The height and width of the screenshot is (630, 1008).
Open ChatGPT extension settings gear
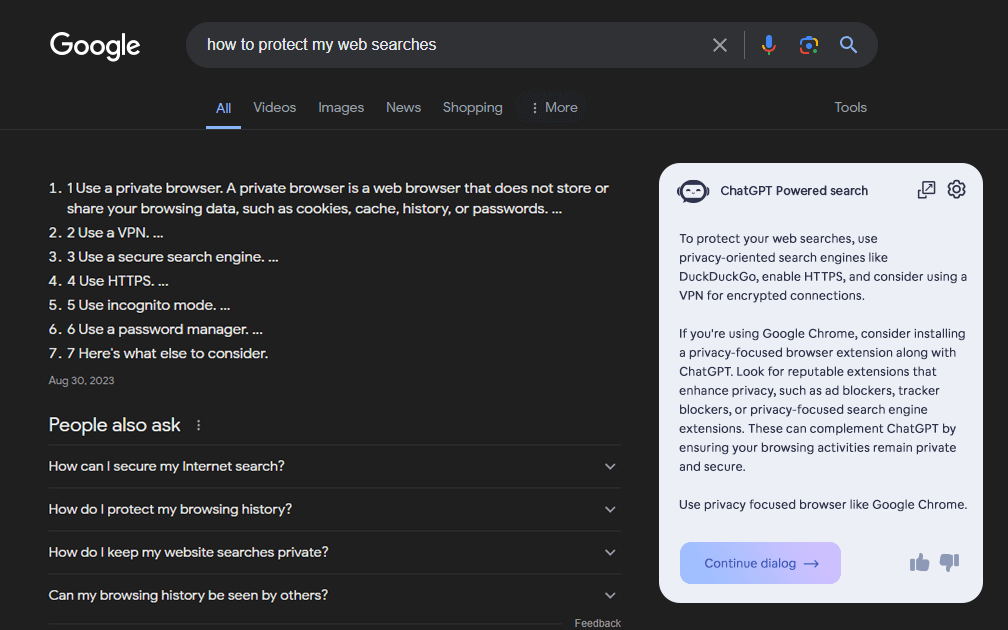957,190
